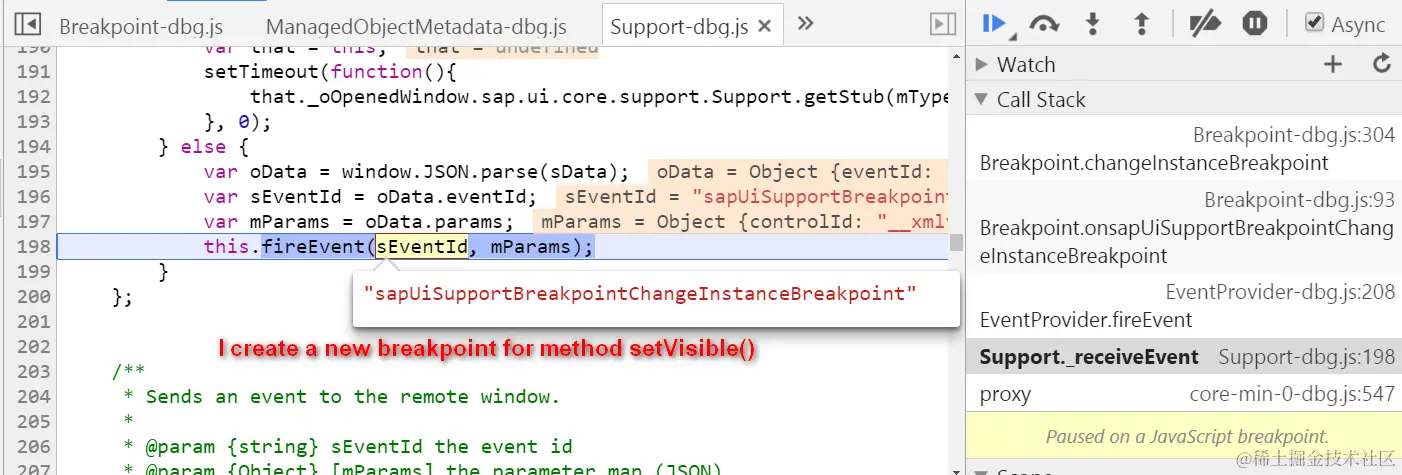This screenshot has height=475, width=1402.
Task: Open the Breakpoint-dbg.js:304 source link
Action: click(x=1294, y=135)
